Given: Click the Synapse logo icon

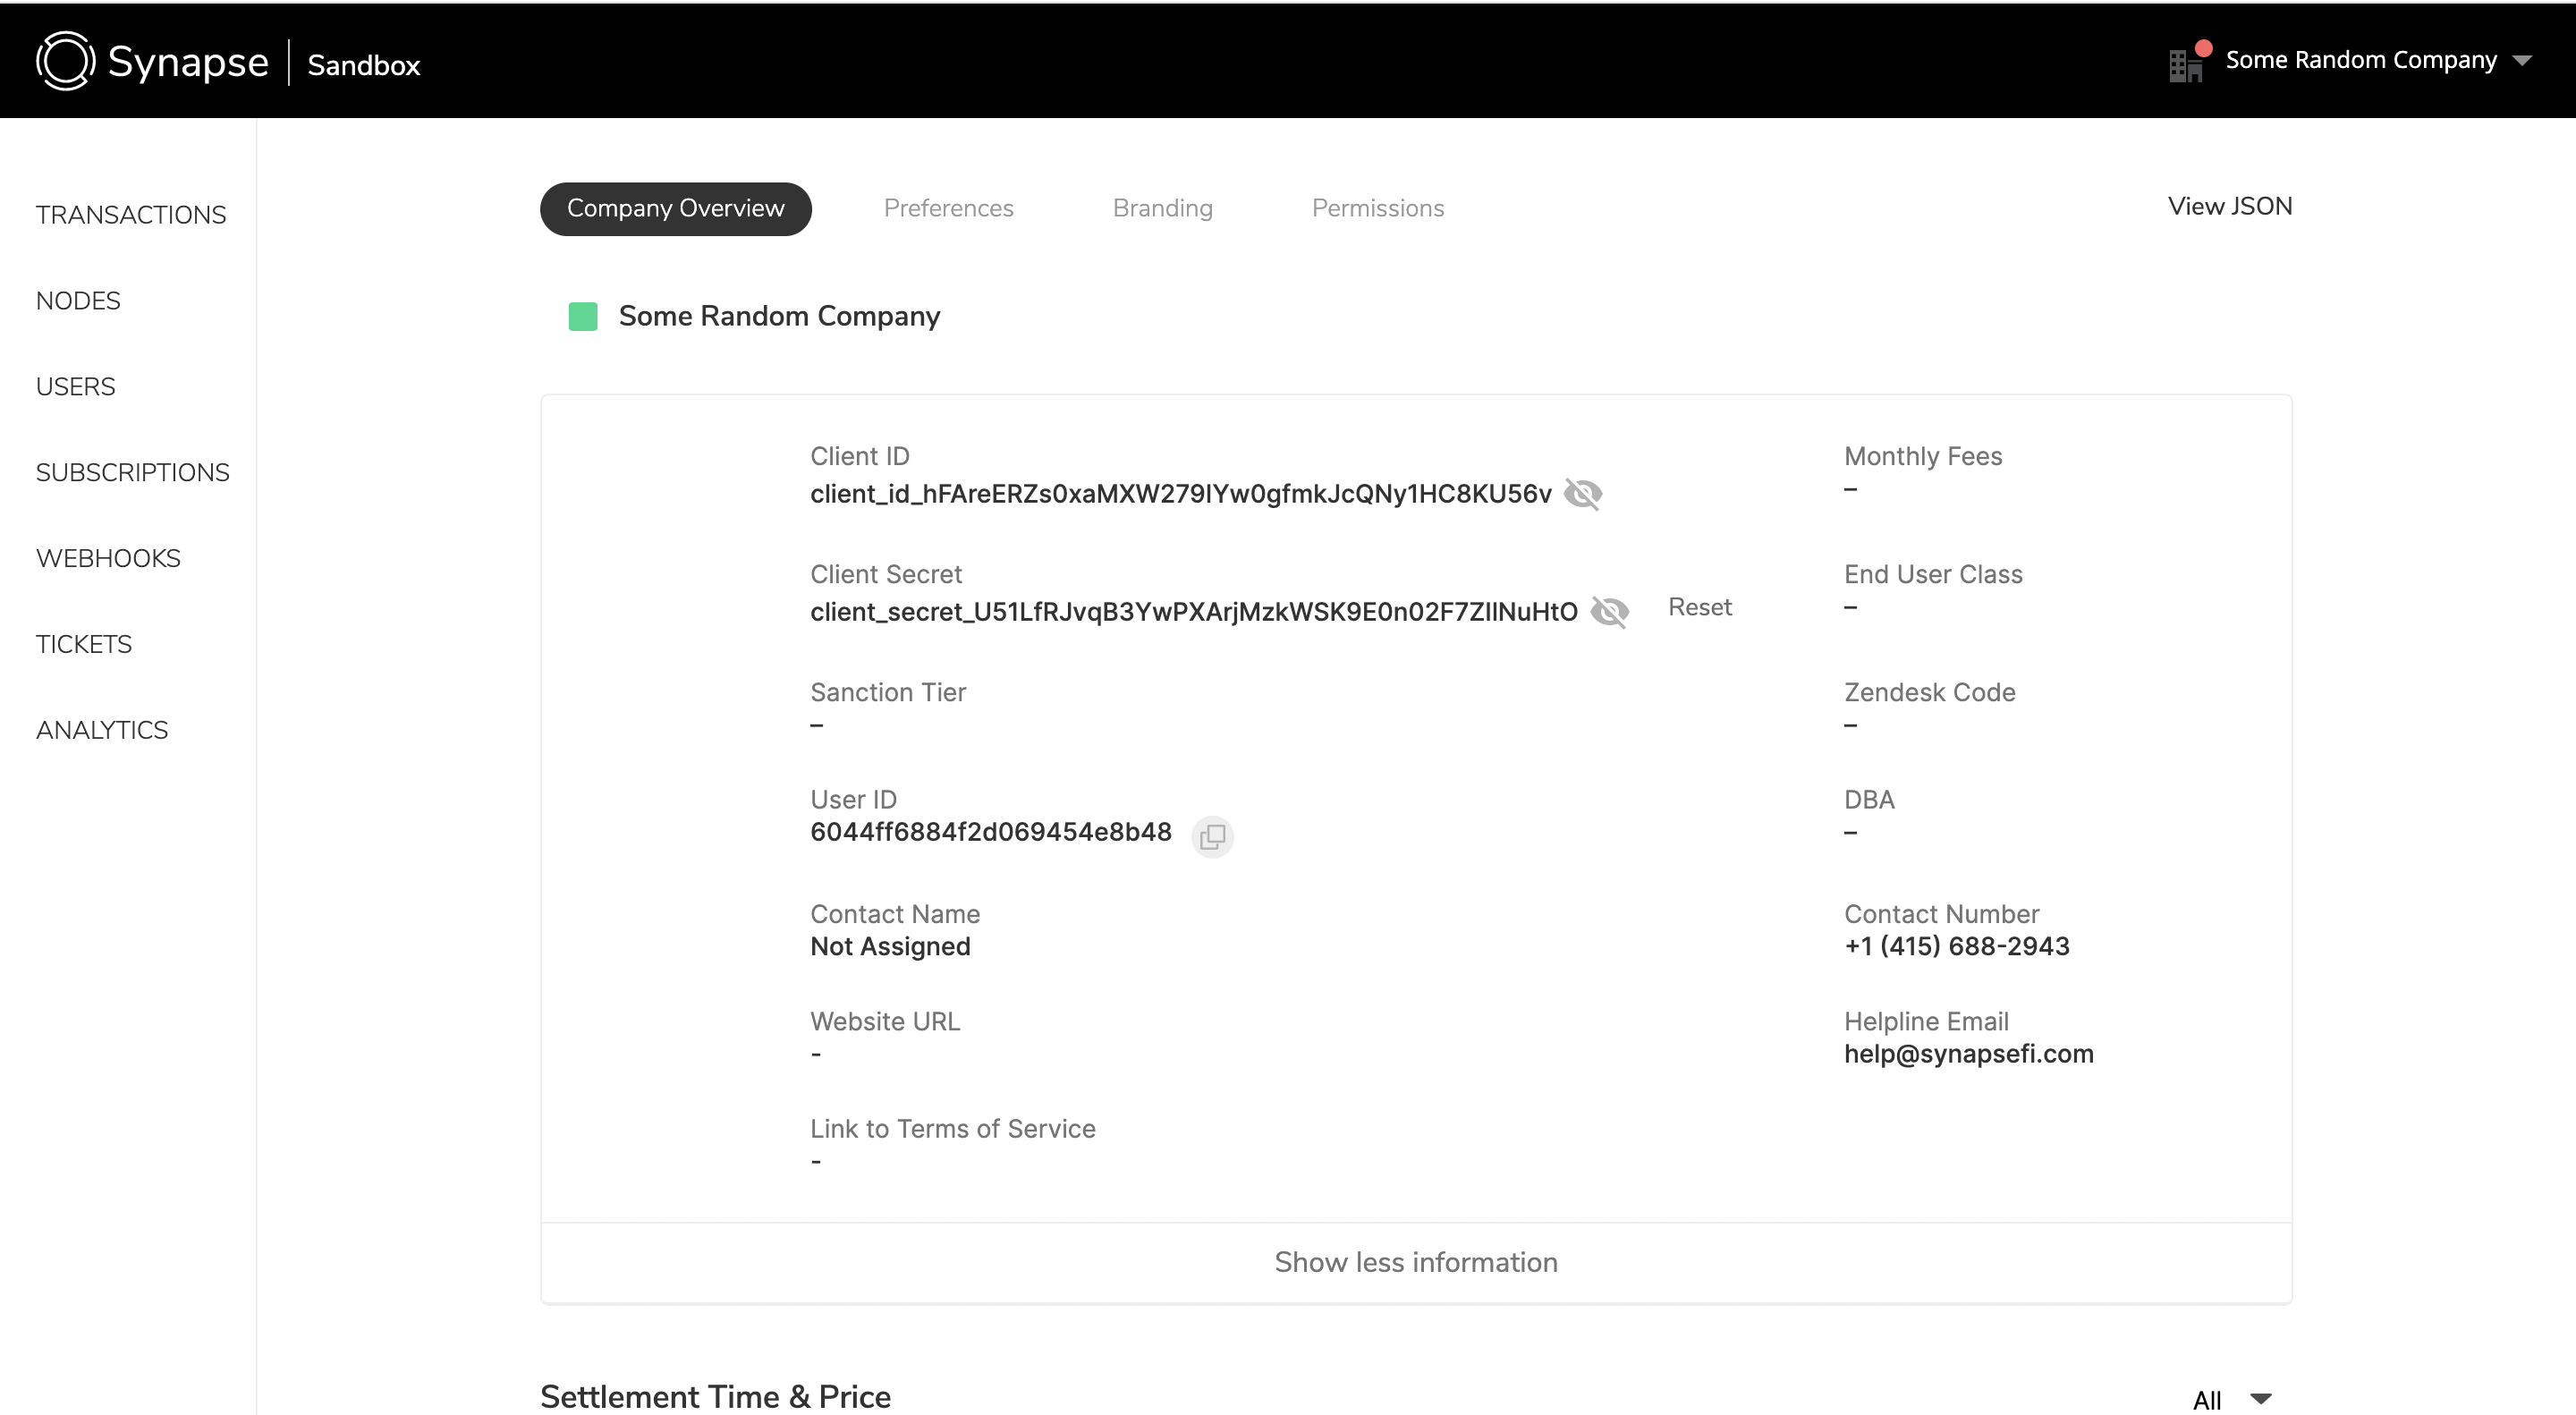Looking at the screenshot, I should (65, 61).
